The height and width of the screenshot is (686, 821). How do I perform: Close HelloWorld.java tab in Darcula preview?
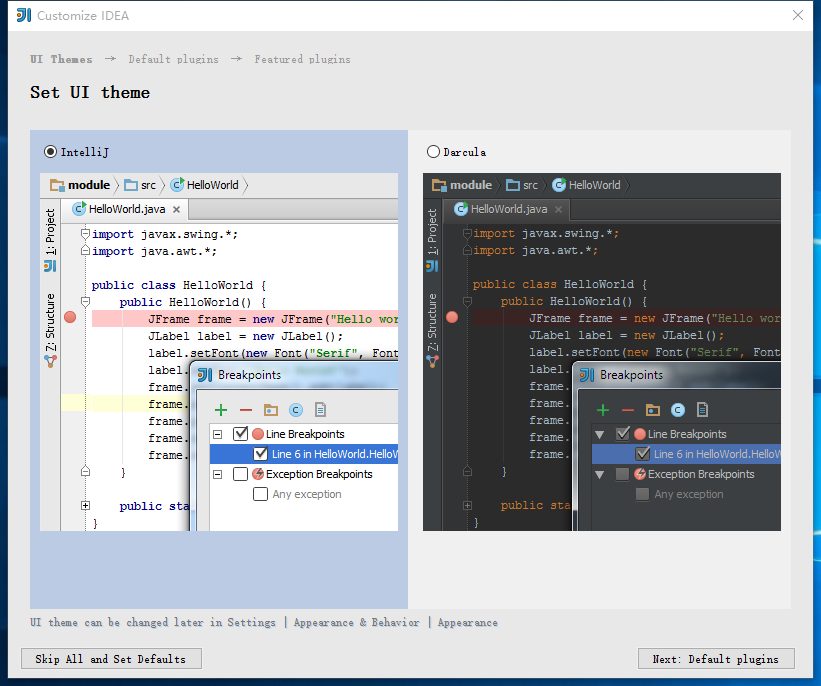coord(559,209)
